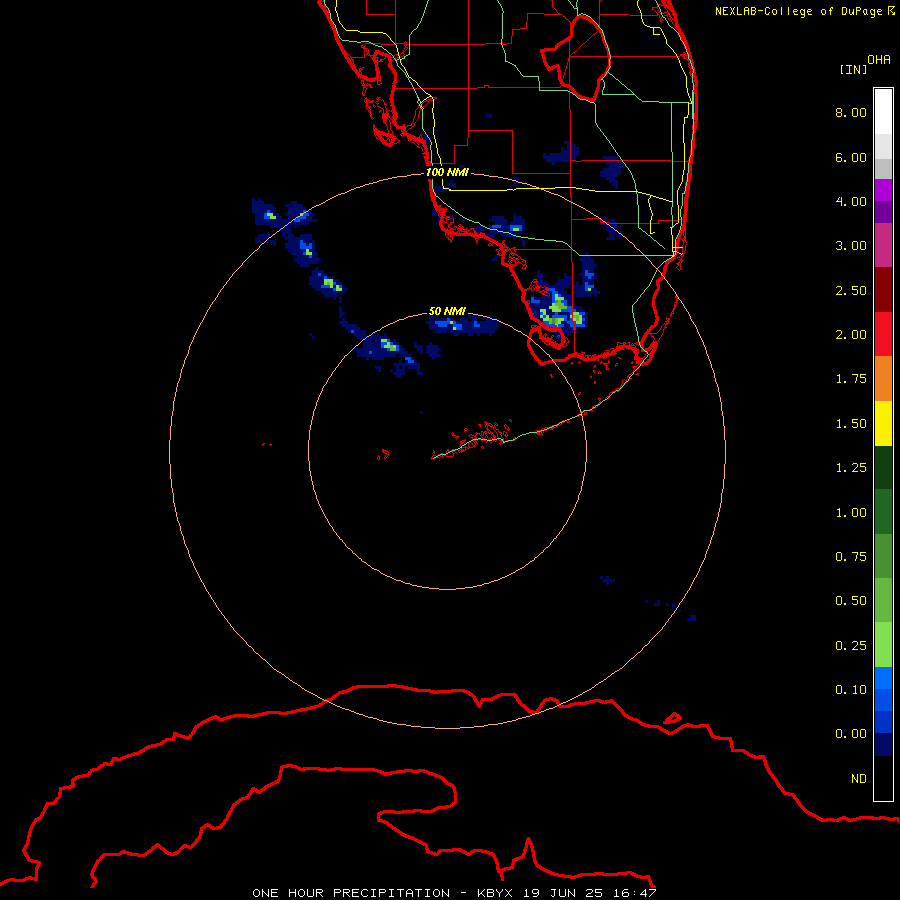900x900 pixels.
Task: Pick the white swatch beside 8.00
Action: 883,112
